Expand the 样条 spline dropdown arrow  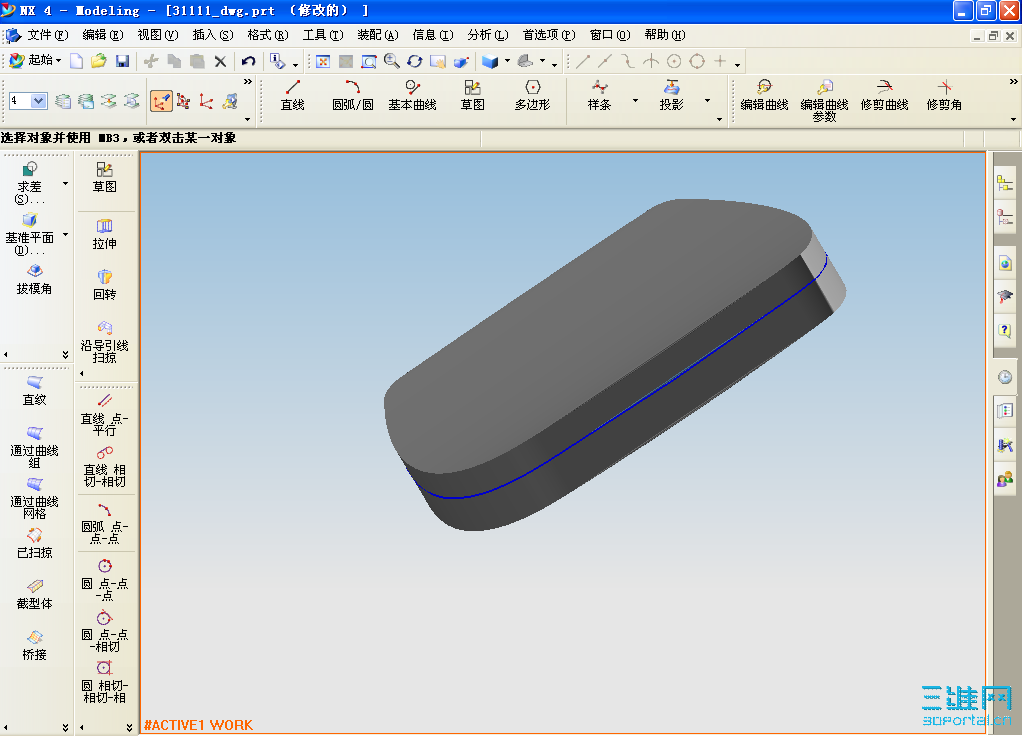pyautogui.click(x=635, y=100)
